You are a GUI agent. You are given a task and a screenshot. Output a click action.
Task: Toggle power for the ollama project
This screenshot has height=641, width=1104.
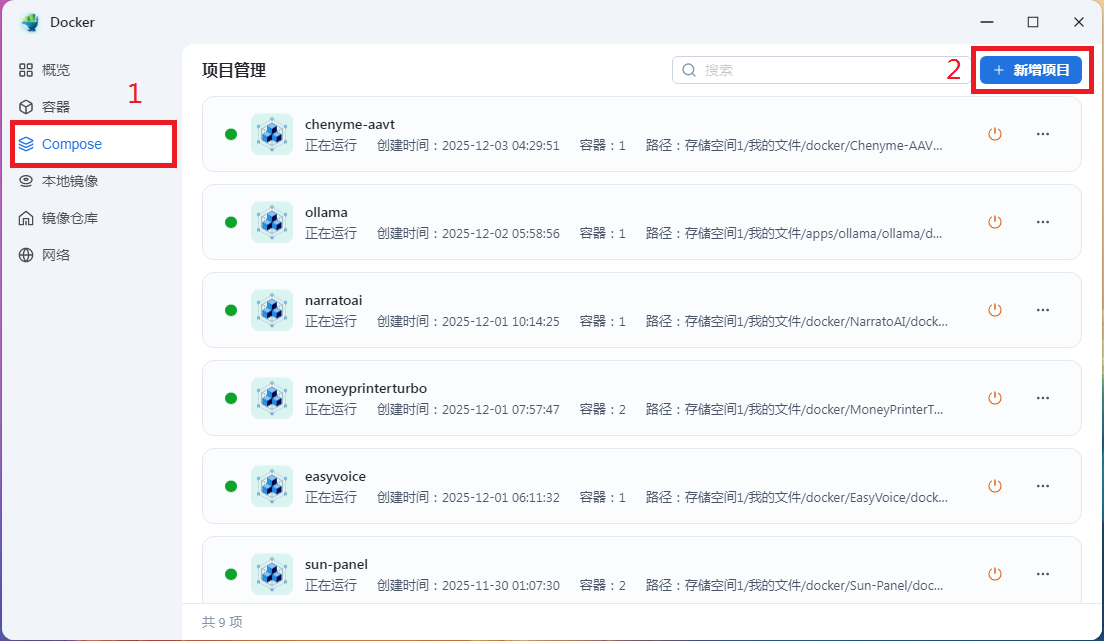[994, 222]
